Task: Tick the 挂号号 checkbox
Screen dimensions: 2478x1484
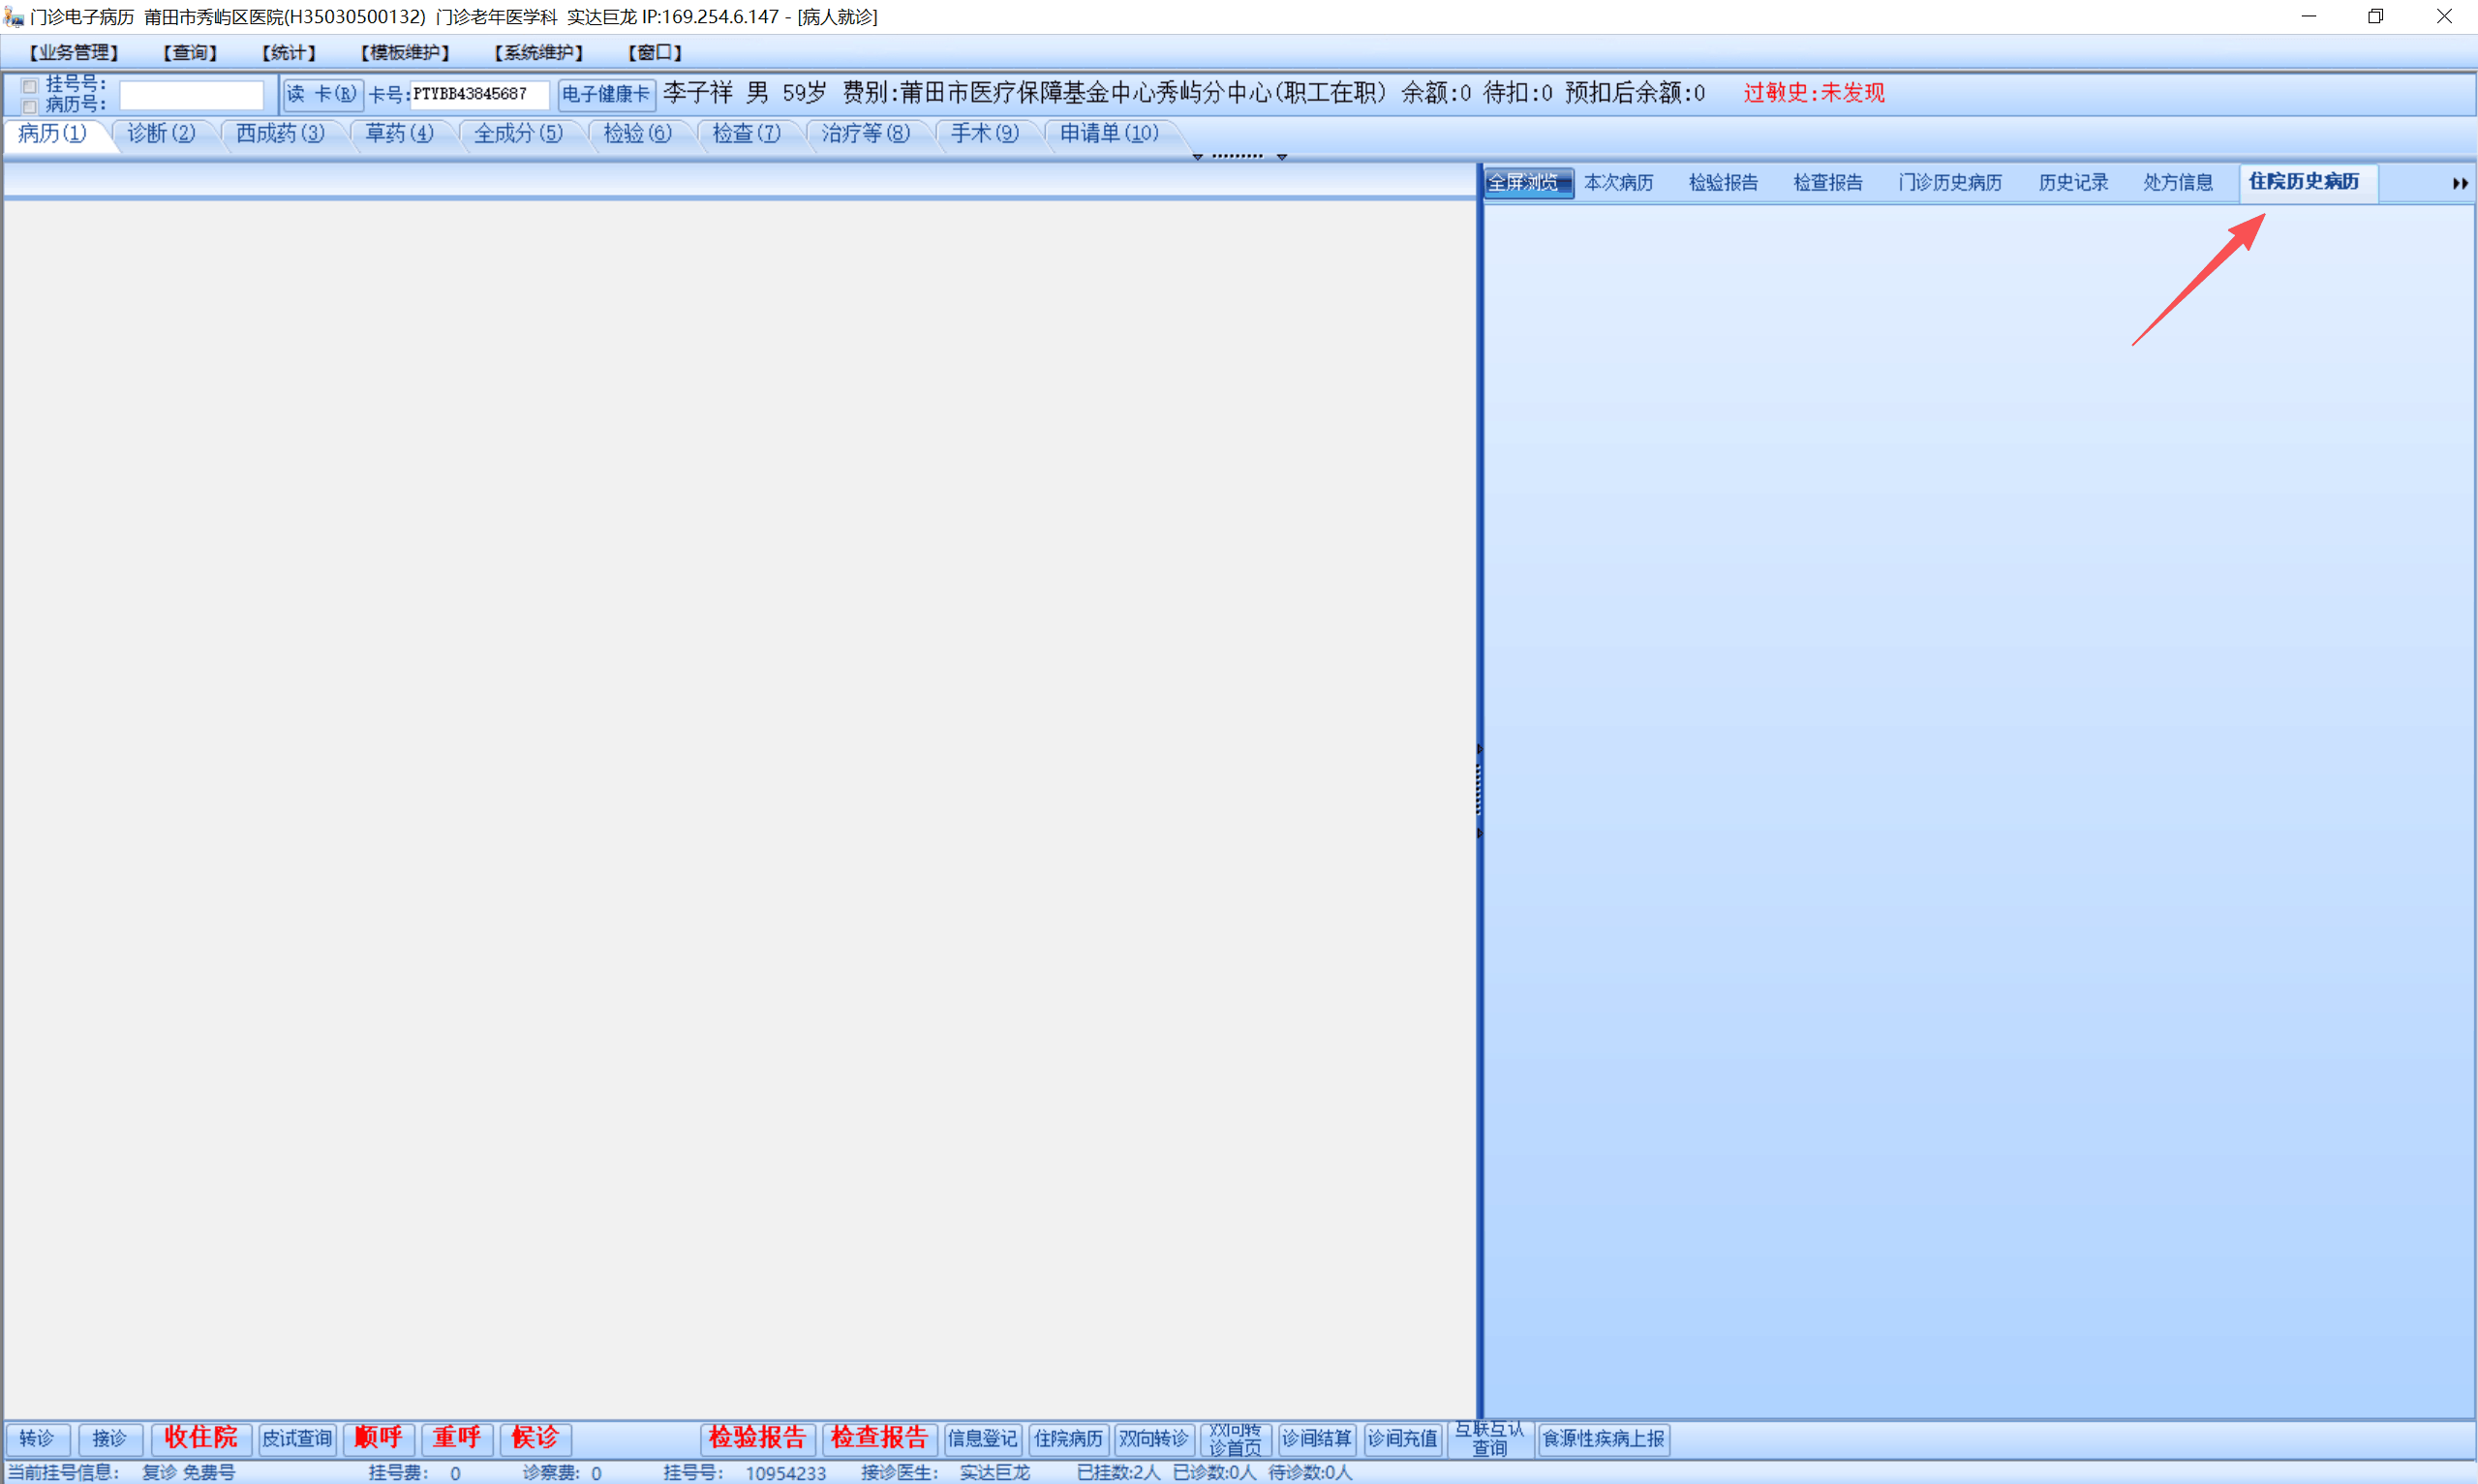Action: coord(30,86)
